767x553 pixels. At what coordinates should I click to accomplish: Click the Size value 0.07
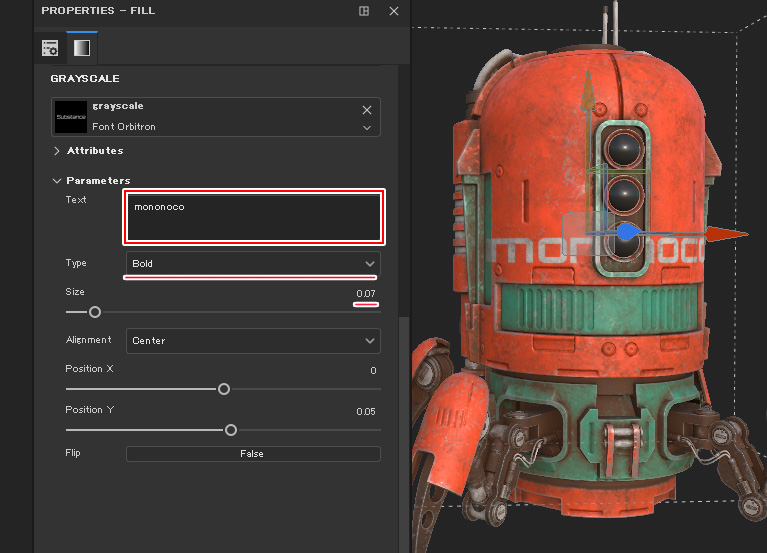pyautogui.click(x=366, y=293)
